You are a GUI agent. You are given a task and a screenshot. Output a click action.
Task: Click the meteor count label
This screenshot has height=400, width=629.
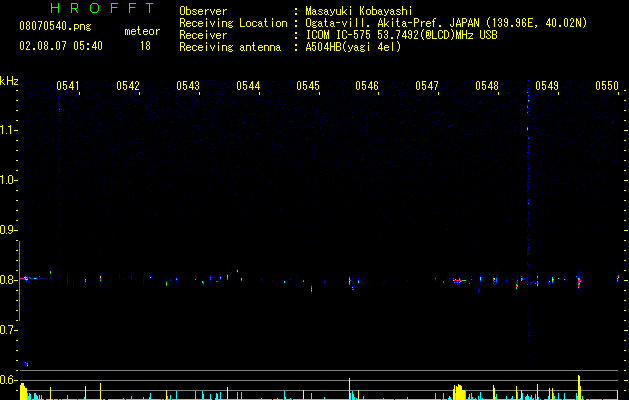click(x=142, y=31)
